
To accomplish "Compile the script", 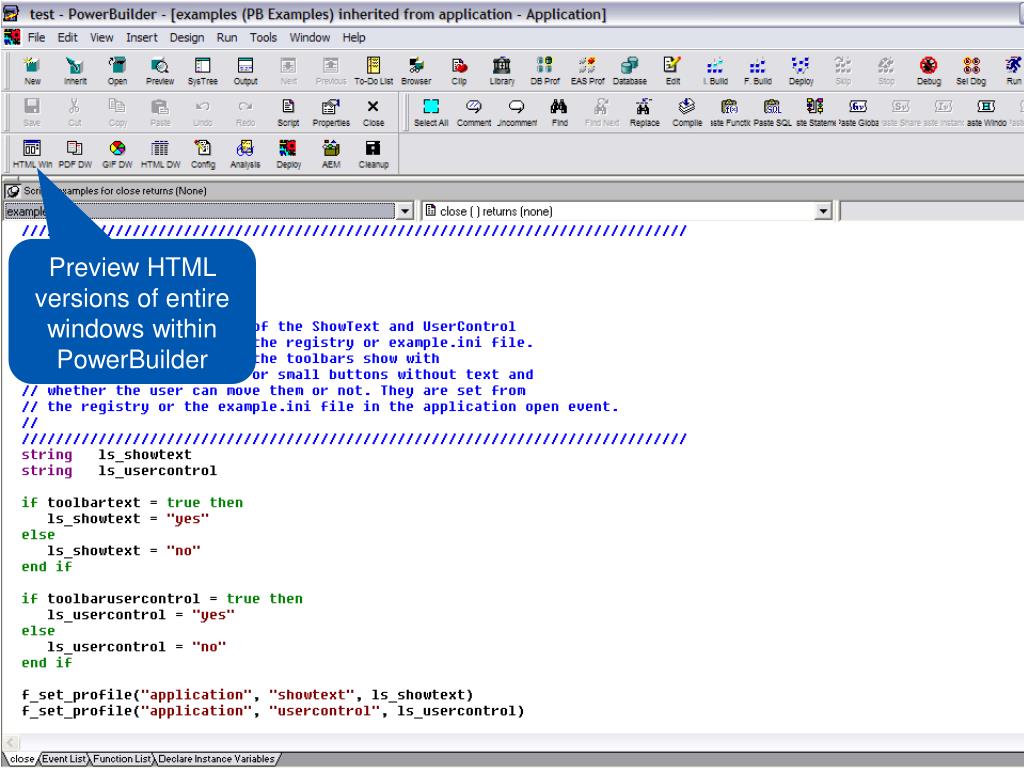I will 687,112.
